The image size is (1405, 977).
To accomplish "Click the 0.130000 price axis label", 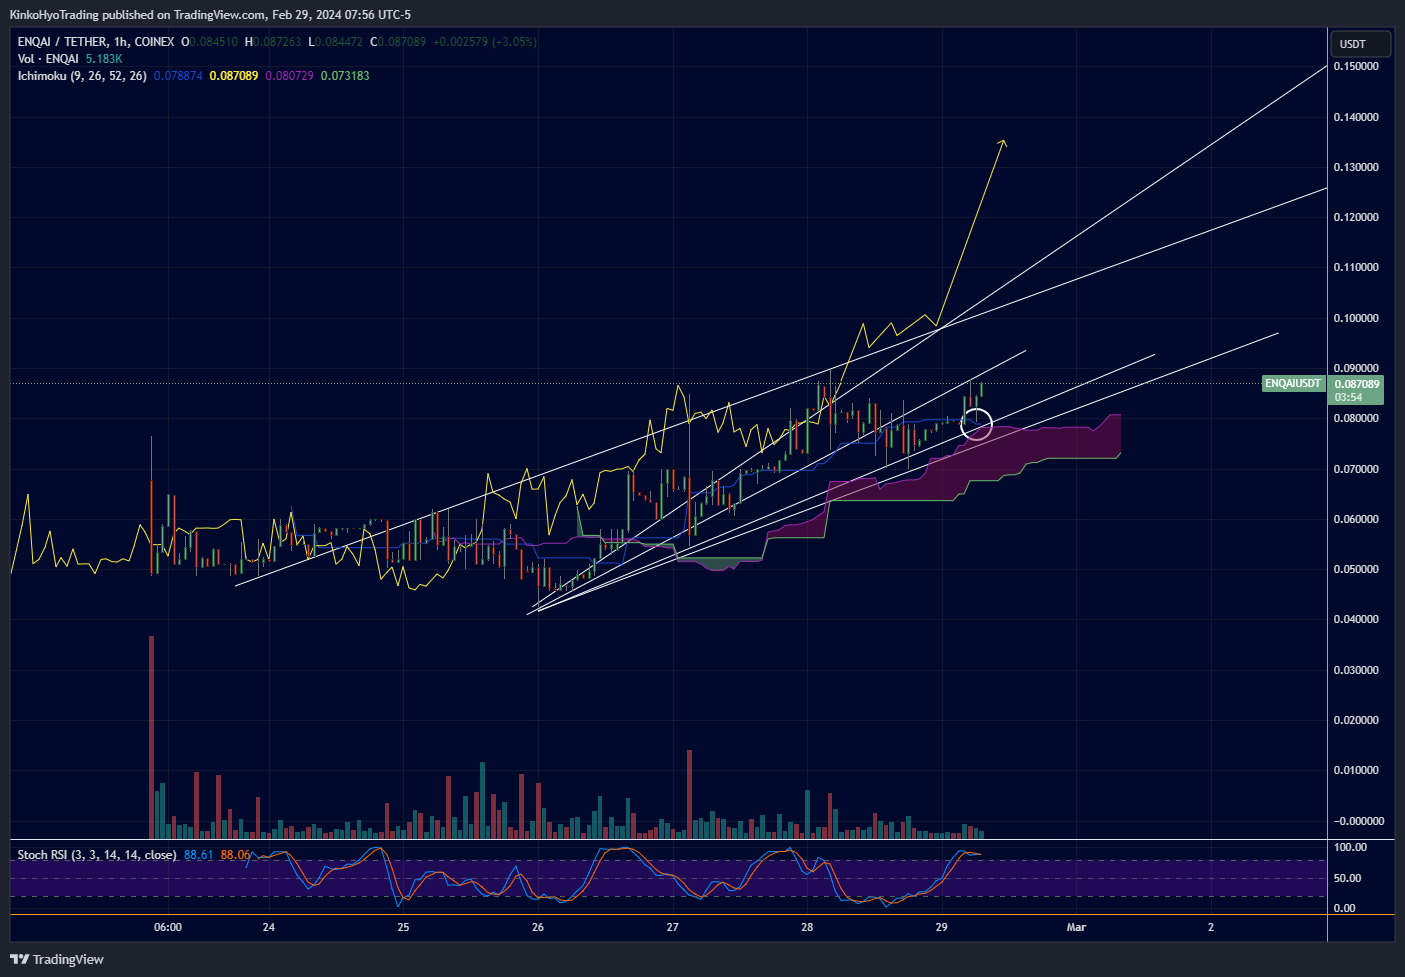I will pyautogui.click(x=1356, y=167).
